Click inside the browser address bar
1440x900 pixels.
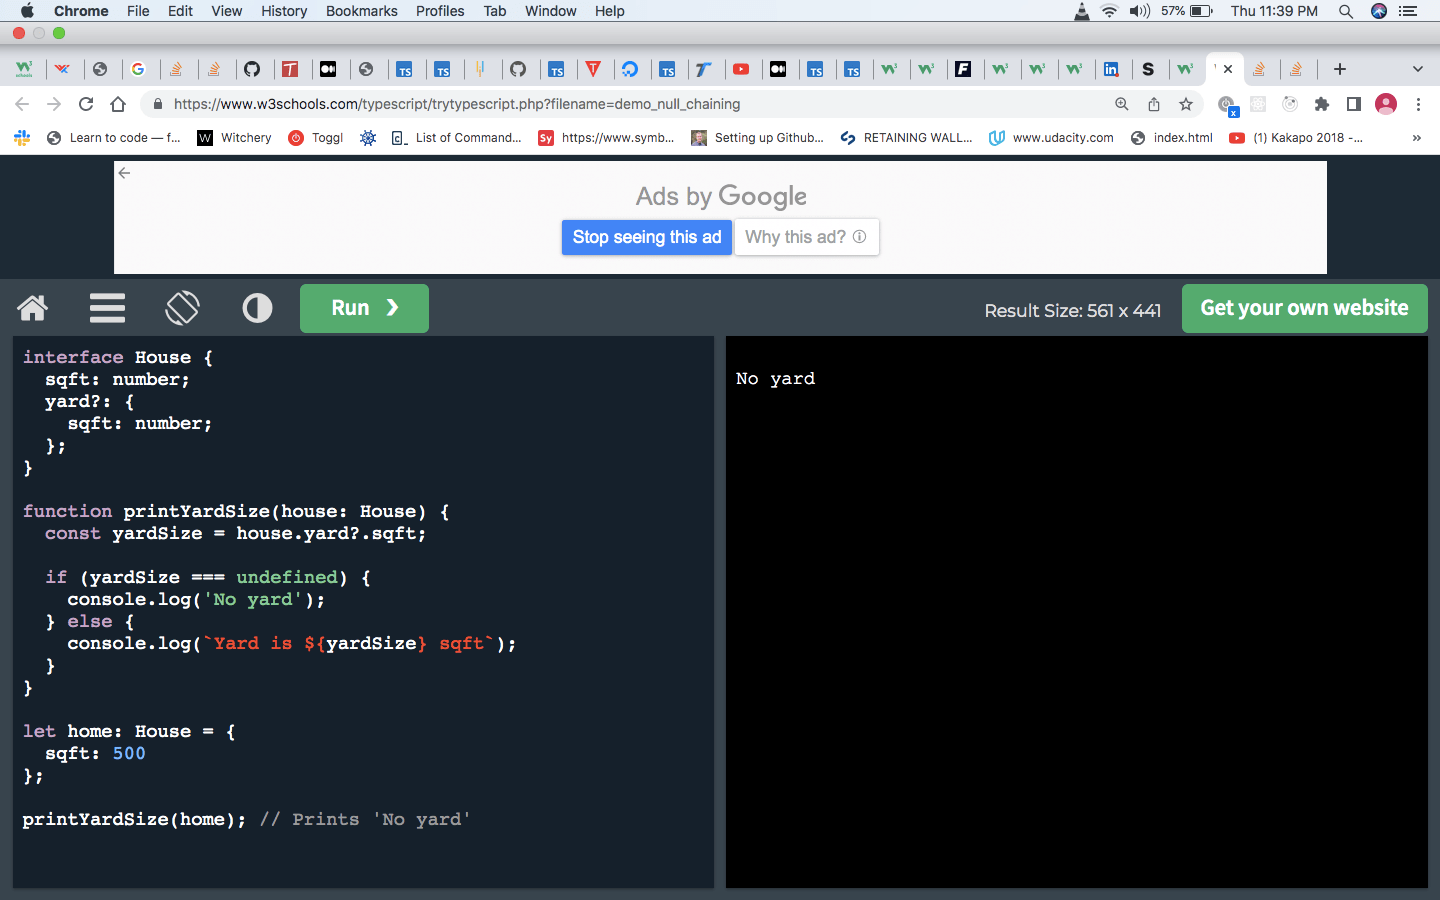point(600,104)
